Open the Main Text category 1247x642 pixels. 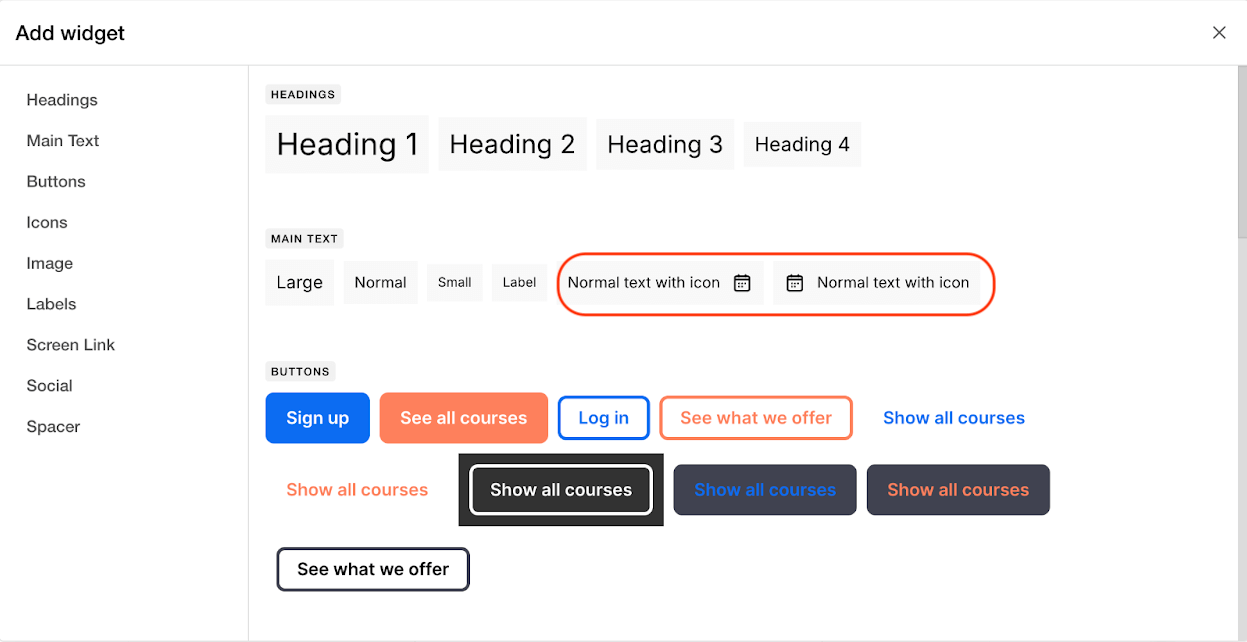tap(63, 141)
